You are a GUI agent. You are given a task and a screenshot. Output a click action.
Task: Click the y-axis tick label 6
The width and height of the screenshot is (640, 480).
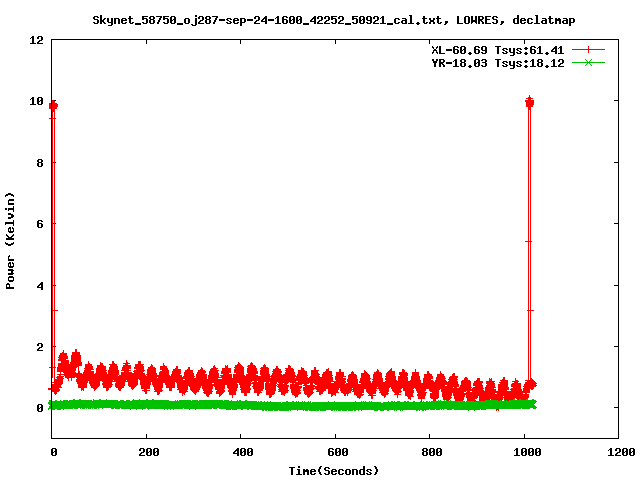click(40, 224)
